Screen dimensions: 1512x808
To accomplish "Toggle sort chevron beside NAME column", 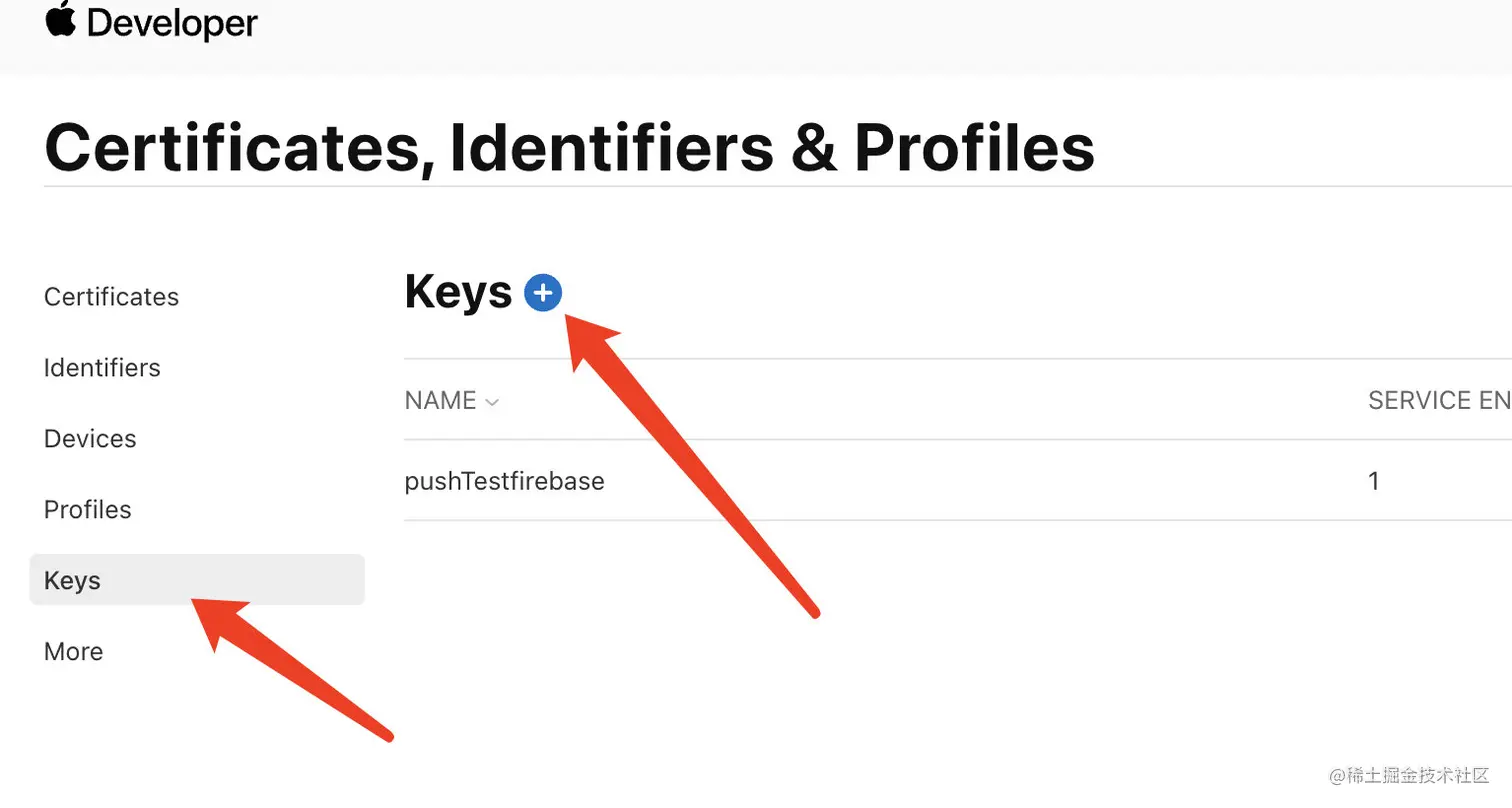I will [x=491, y=402].
